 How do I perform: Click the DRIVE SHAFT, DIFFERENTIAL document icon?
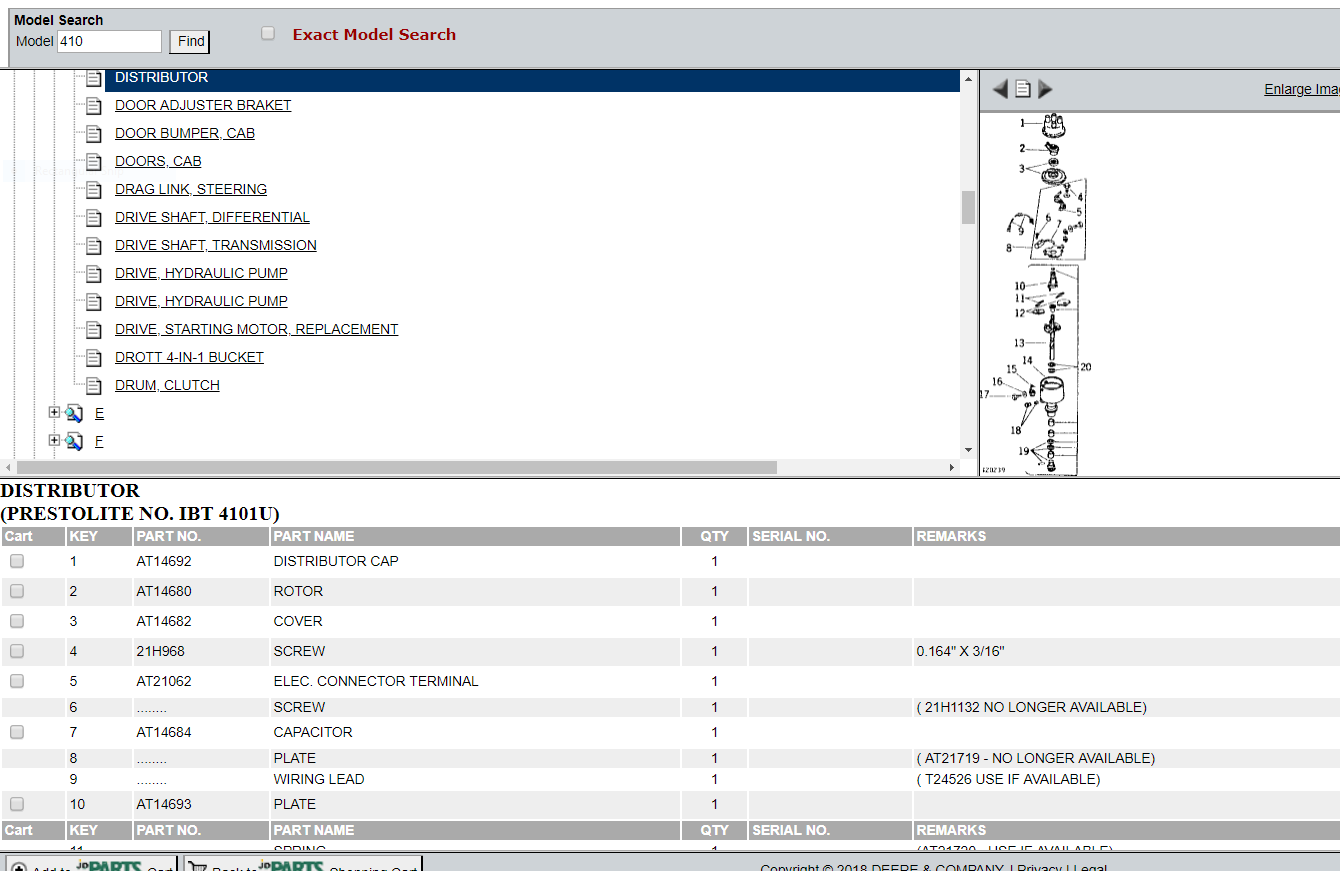(x=94, y=218)
